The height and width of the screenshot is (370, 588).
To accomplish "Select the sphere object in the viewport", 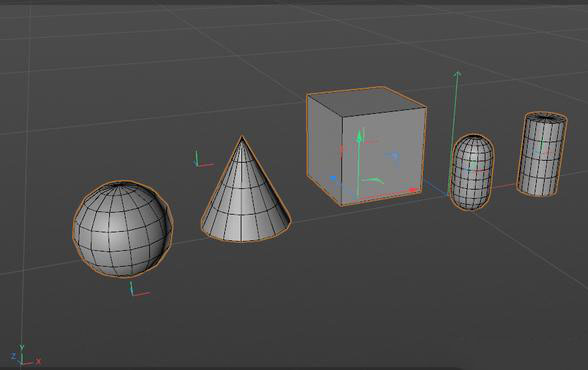I will pos(123,229).
